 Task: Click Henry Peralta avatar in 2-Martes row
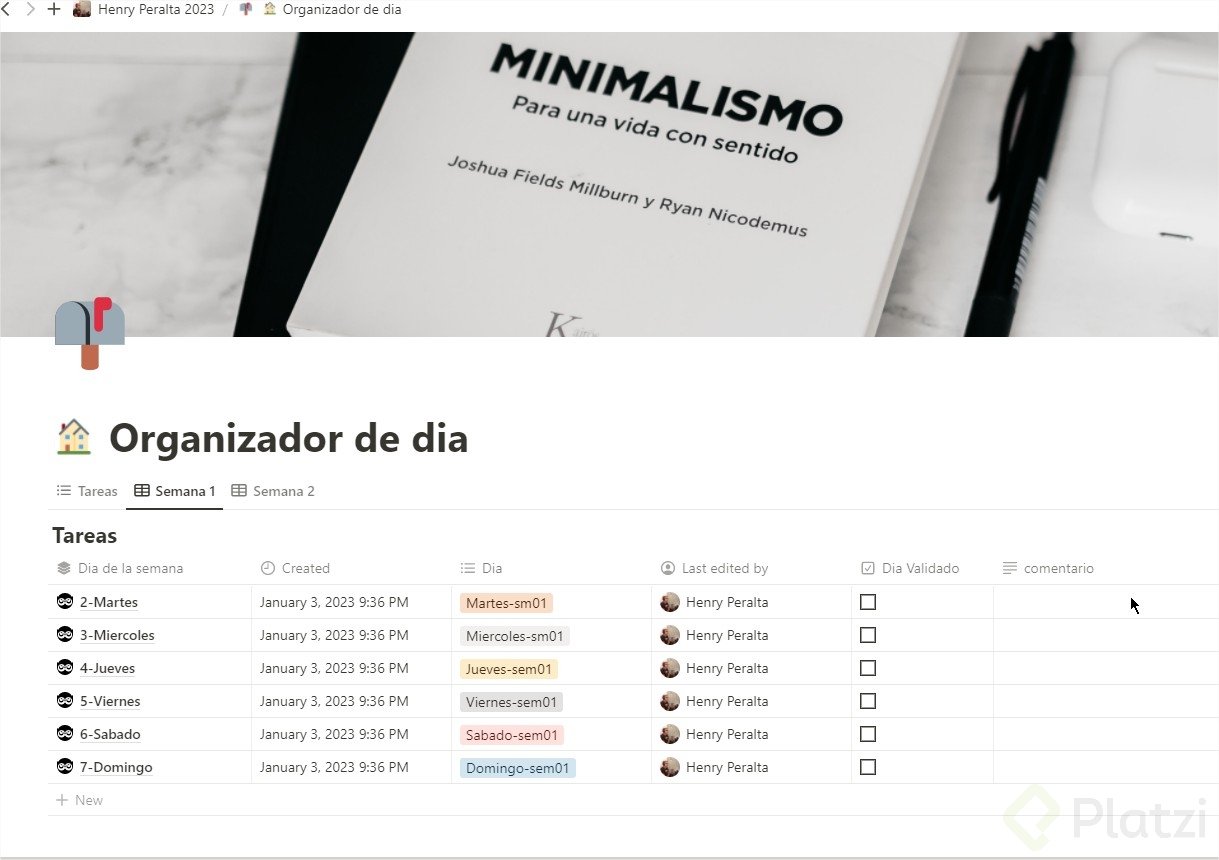pos(670,602)
